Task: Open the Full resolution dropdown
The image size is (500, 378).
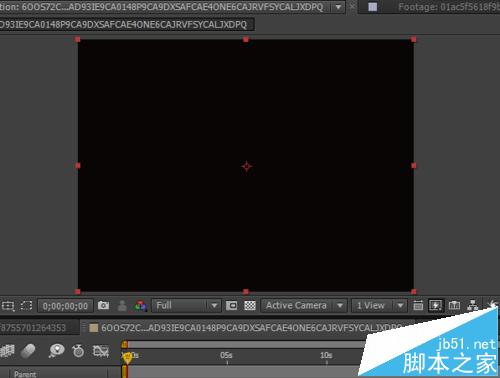Action: (186, 305)
